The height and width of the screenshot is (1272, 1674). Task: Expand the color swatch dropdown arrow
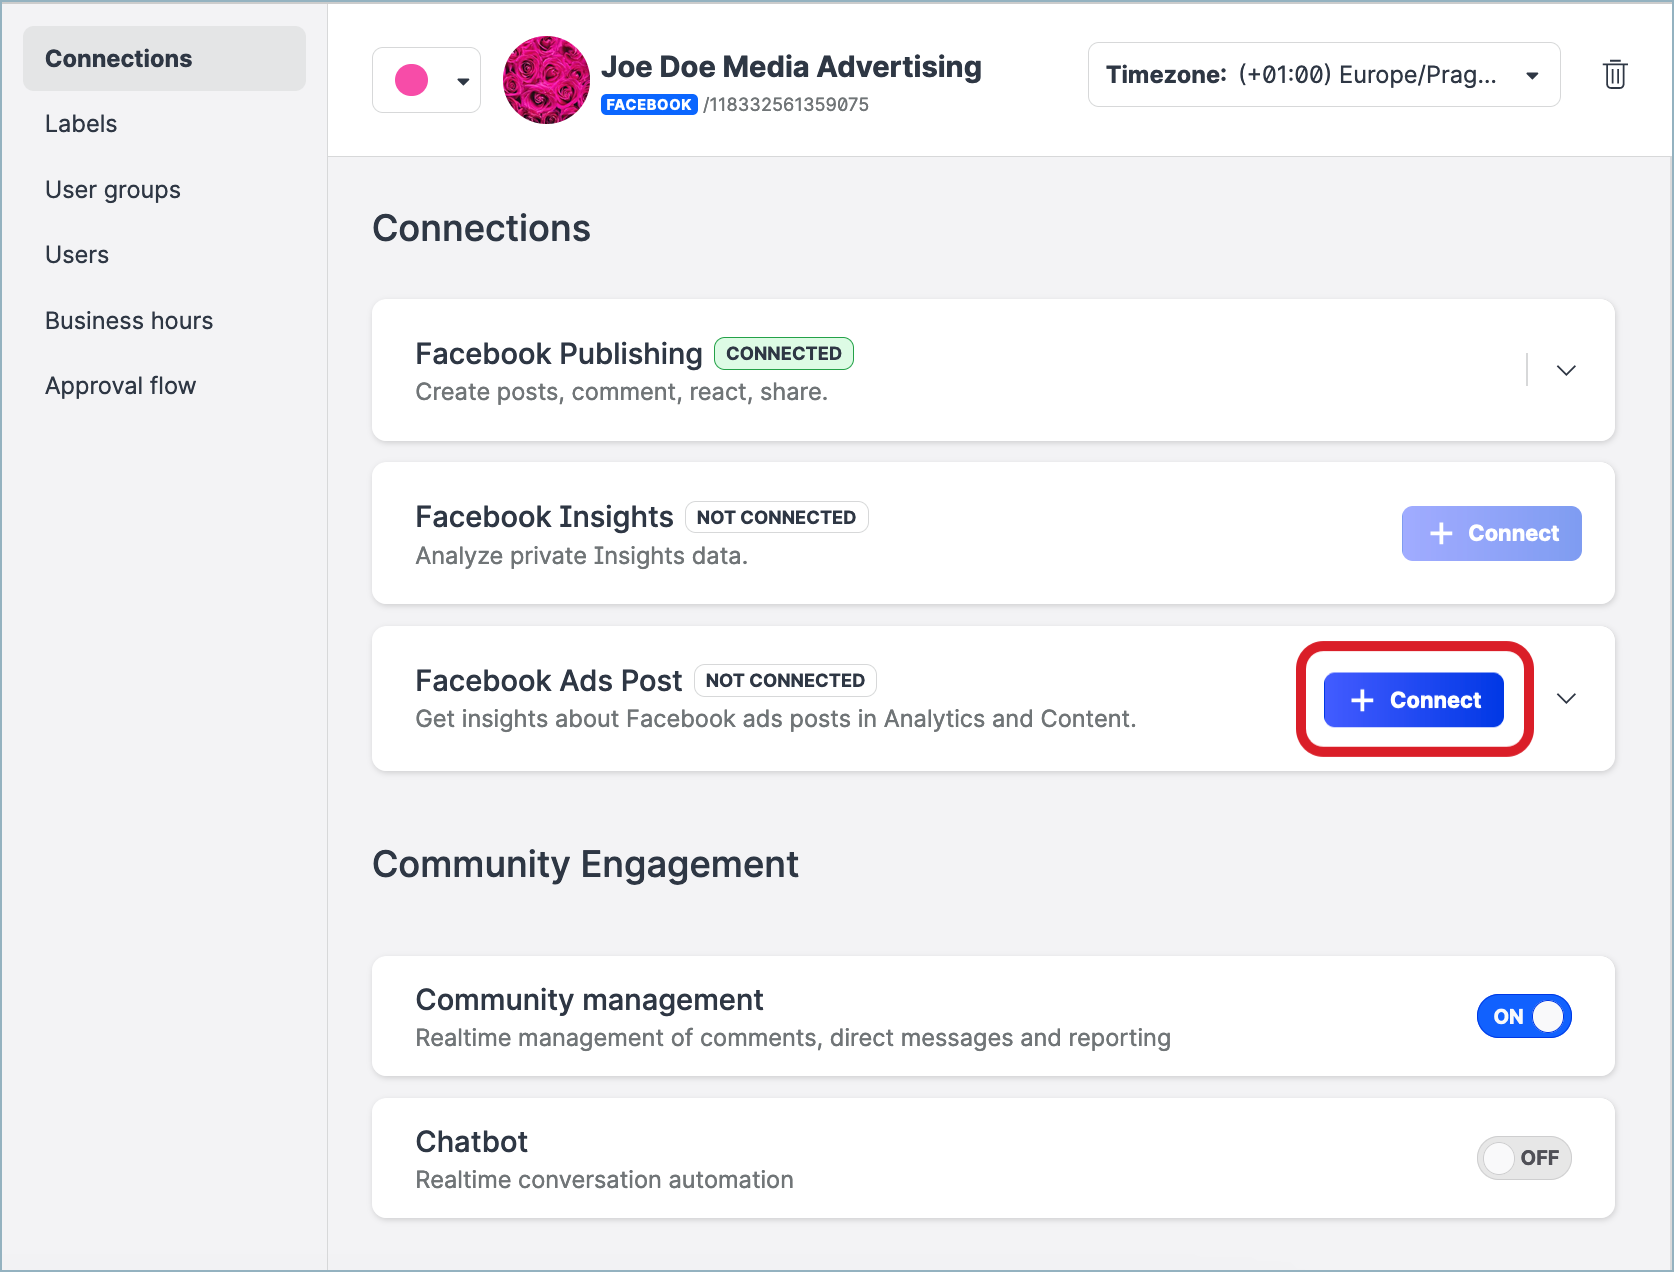(463, 79)
